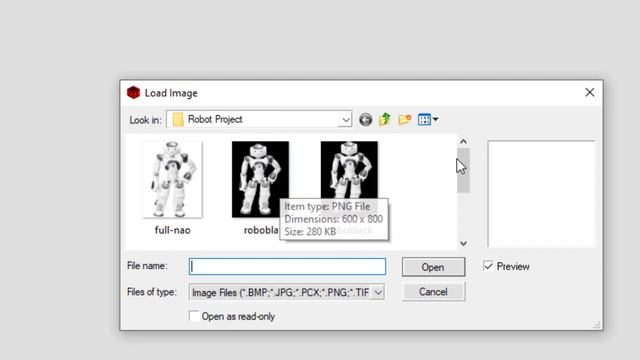Click the scroll up arrow in file list

[x=463, y=142]
